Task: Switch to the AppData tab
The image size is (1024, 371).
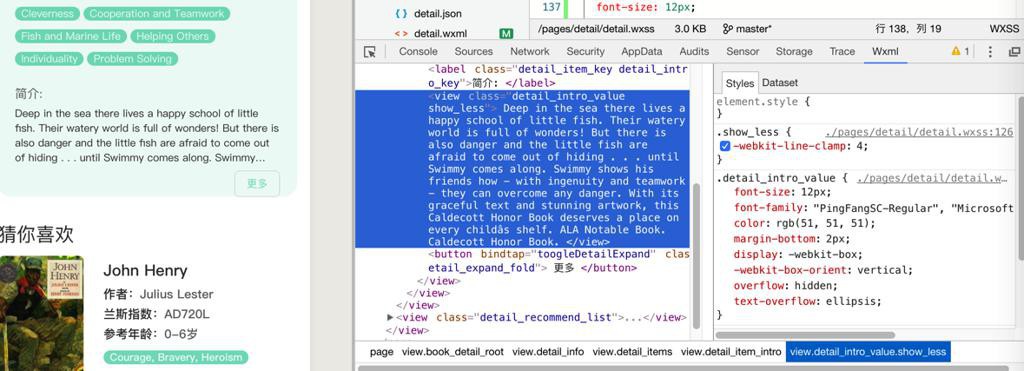Action: pos(641,52)
